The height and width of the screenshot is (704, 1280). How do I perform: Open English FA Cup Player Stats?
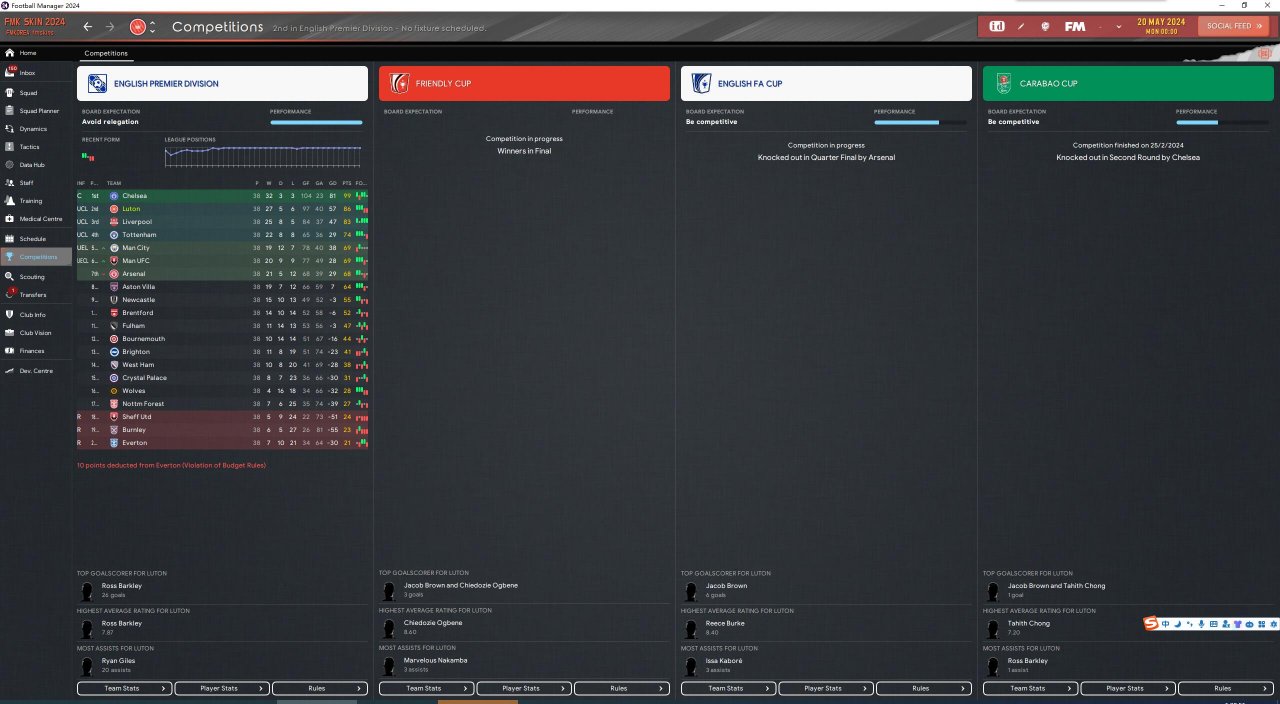[x=826, y=688]
